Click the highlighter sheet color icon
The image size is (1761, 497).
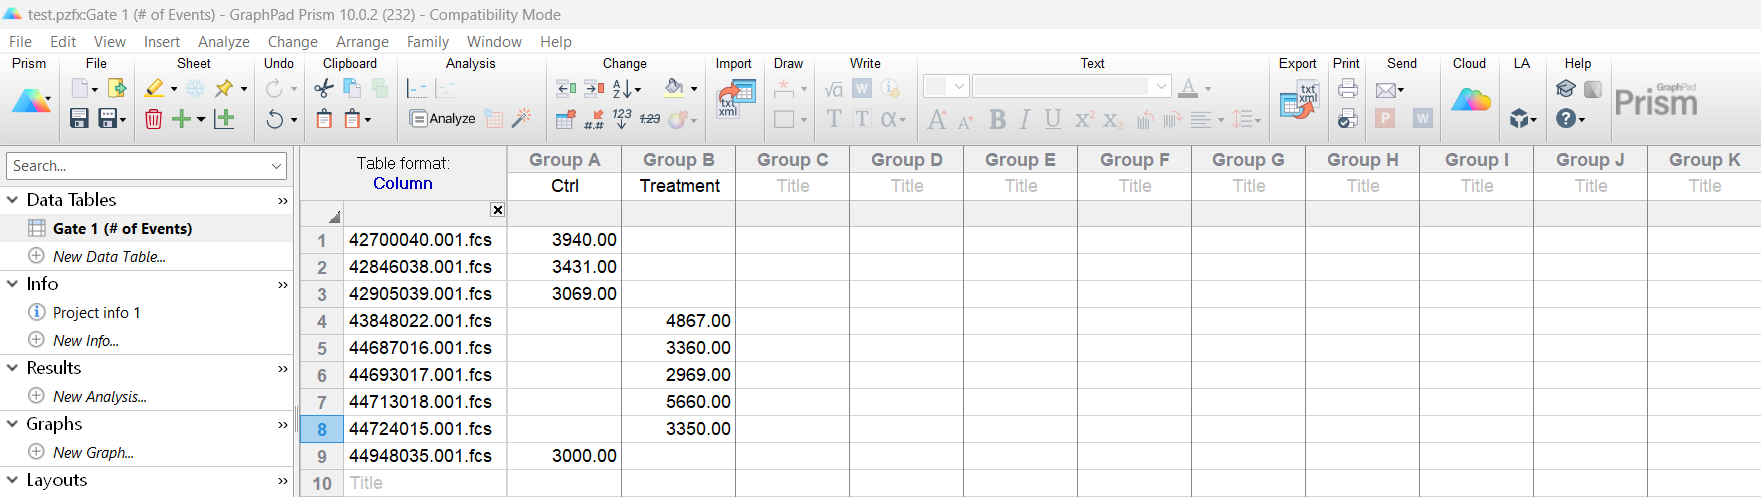pos(154,89)
